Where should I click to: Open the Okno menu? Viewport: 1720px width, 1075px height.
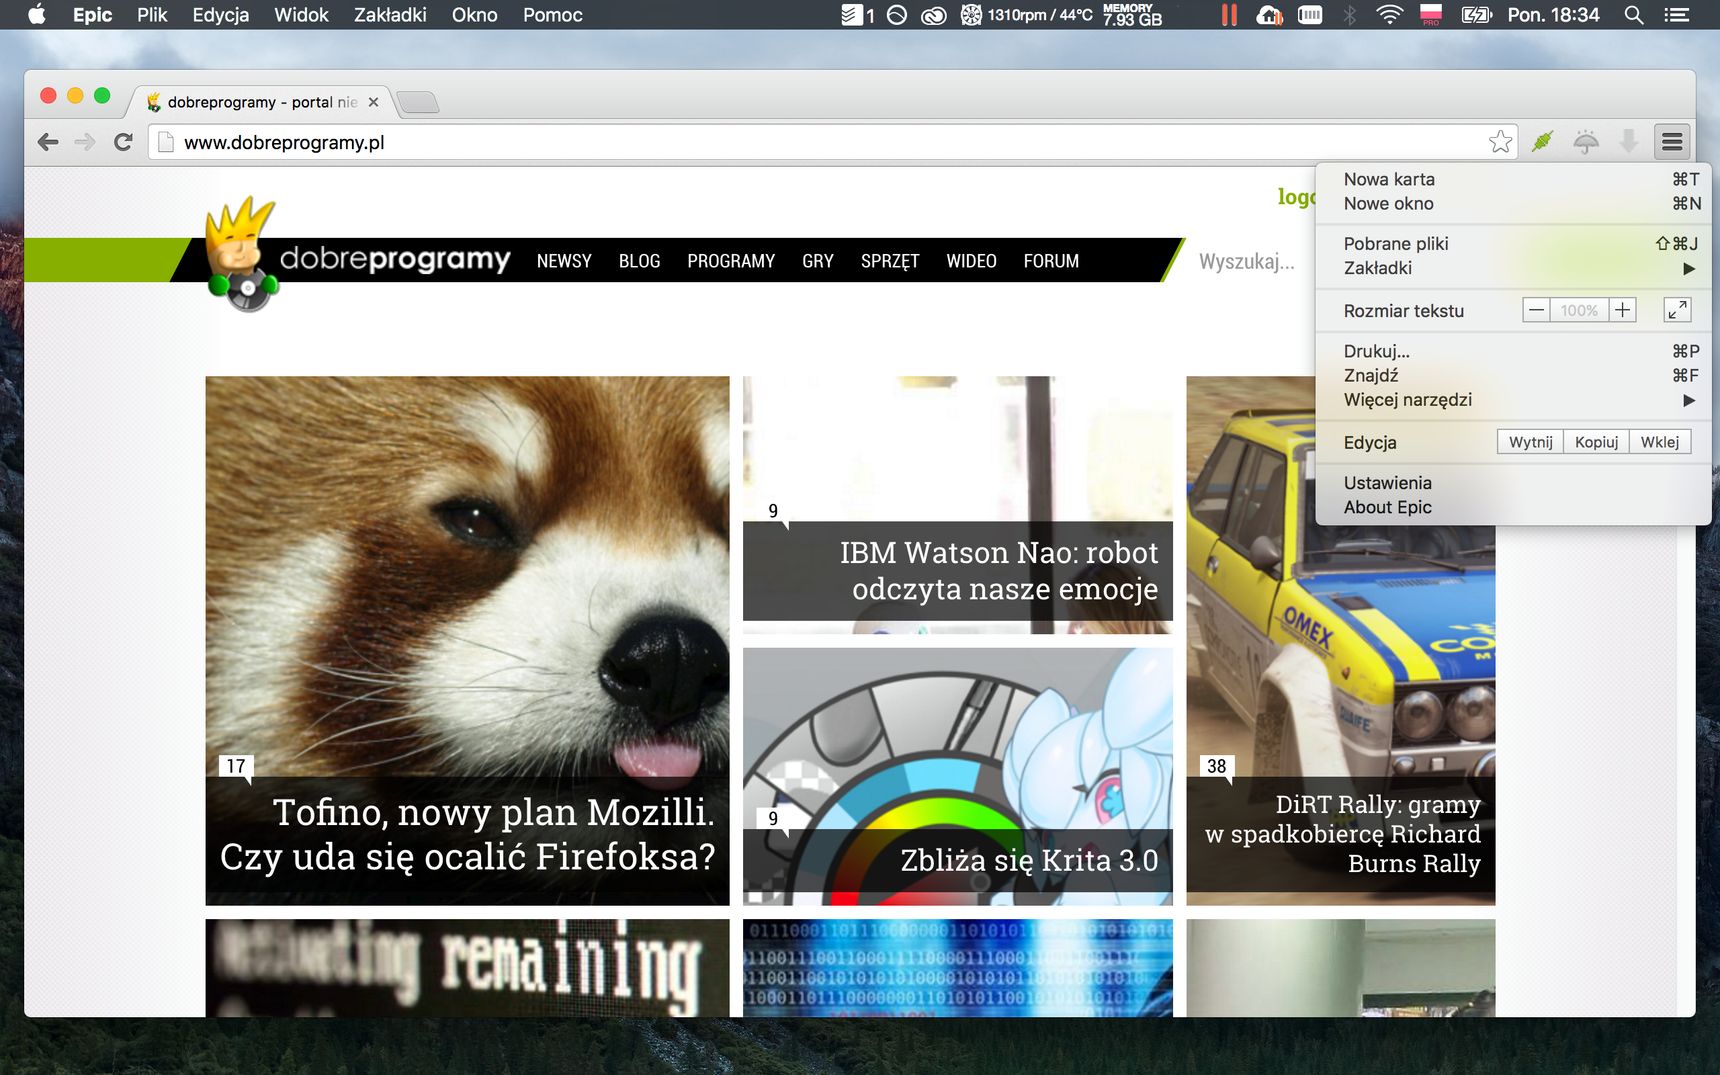pyautogui.click(x=474, y=15)
